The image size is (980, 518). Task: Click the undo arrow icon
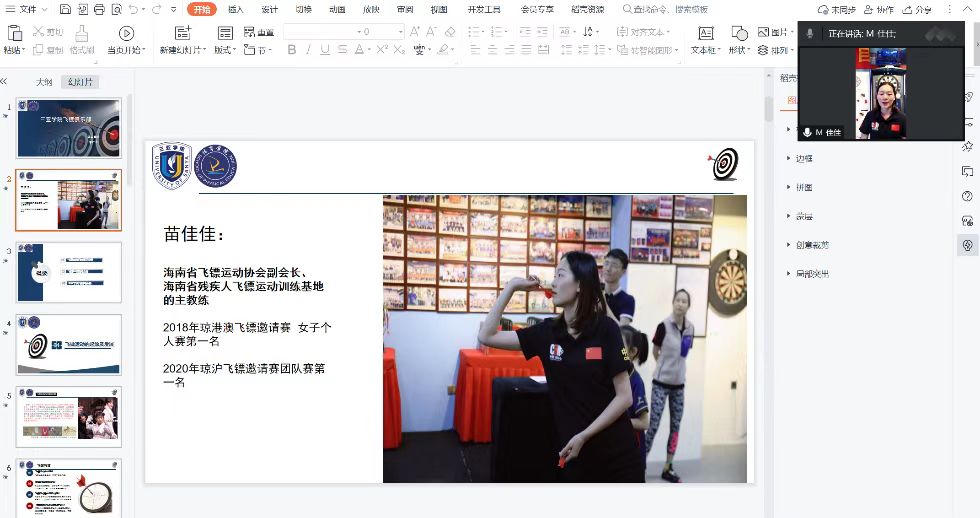click(x=134, y=9)
